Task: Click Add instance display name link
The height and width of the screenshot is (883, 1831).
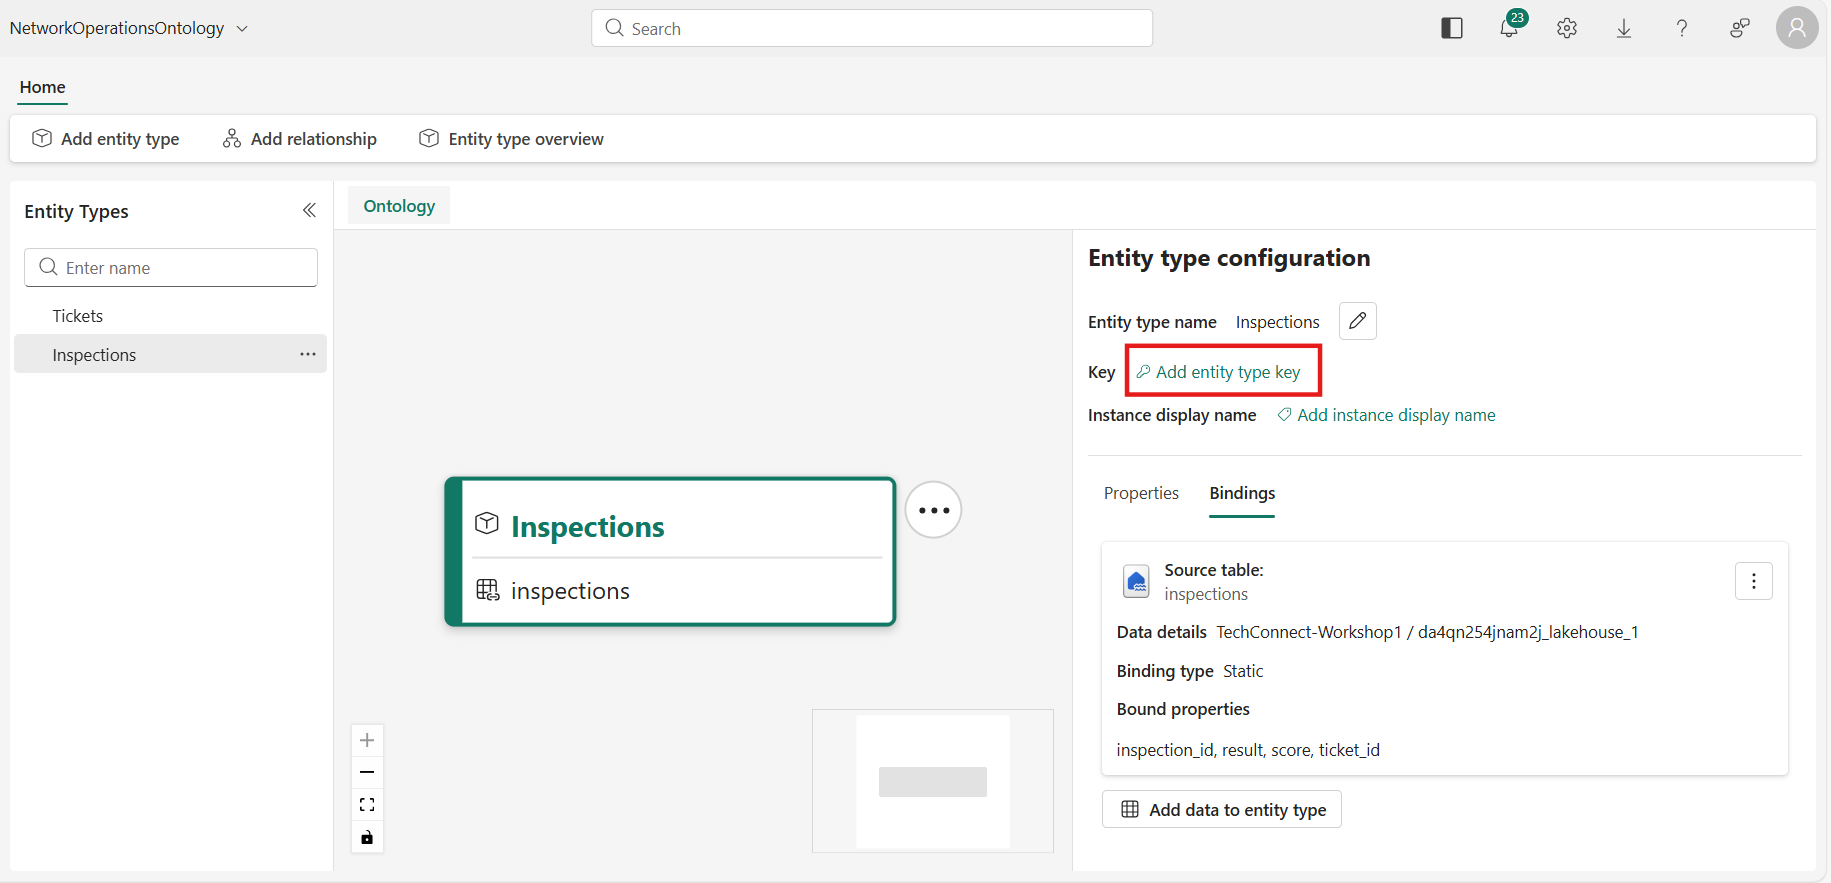Action: (1386, 415)
